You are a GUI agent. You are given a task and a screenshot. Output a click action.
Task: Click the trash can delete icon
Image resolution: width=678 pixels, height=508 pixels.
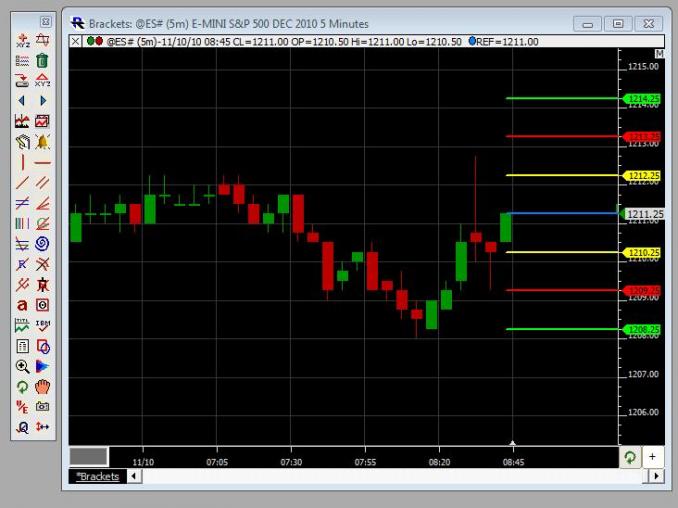point(43,60)
